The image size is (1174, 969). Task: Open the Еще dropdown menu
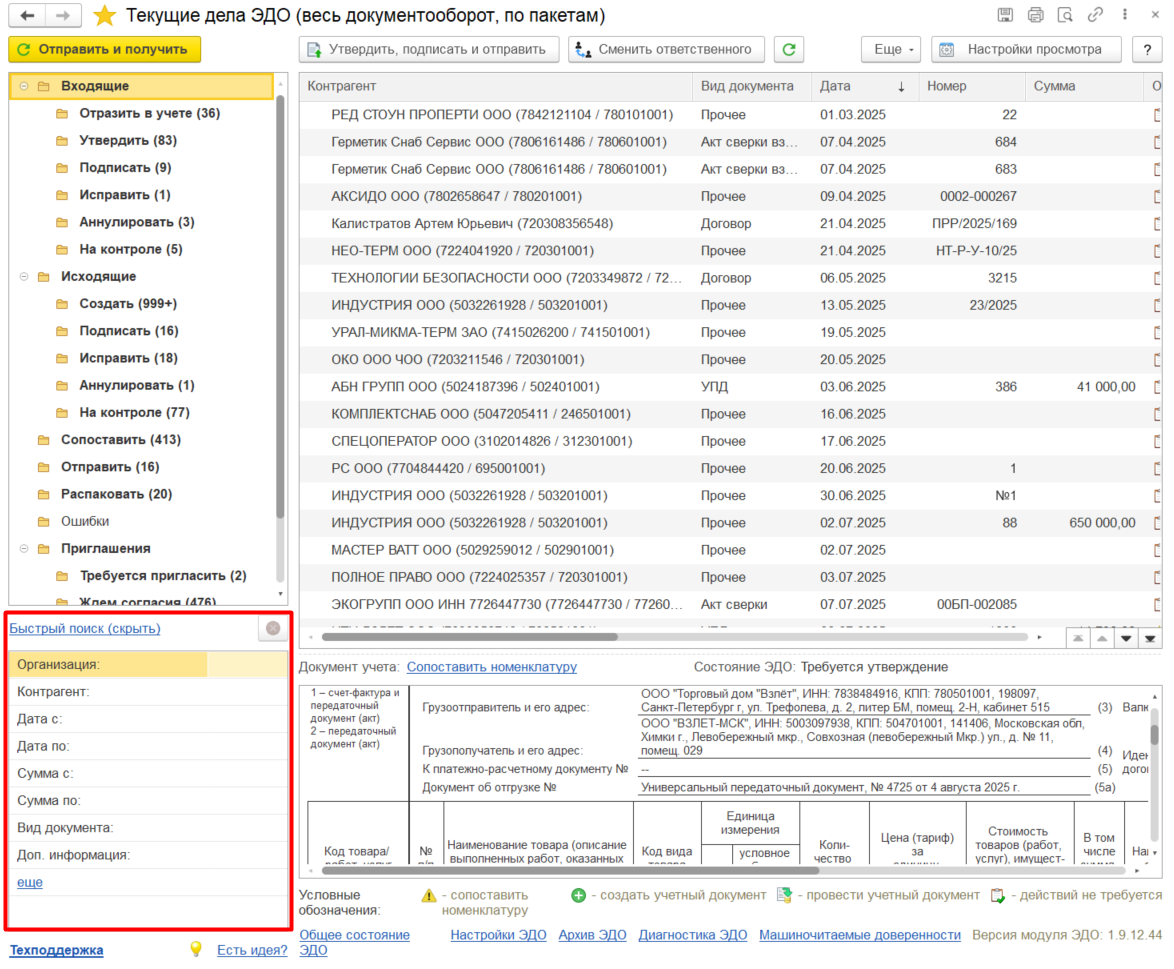891,49
